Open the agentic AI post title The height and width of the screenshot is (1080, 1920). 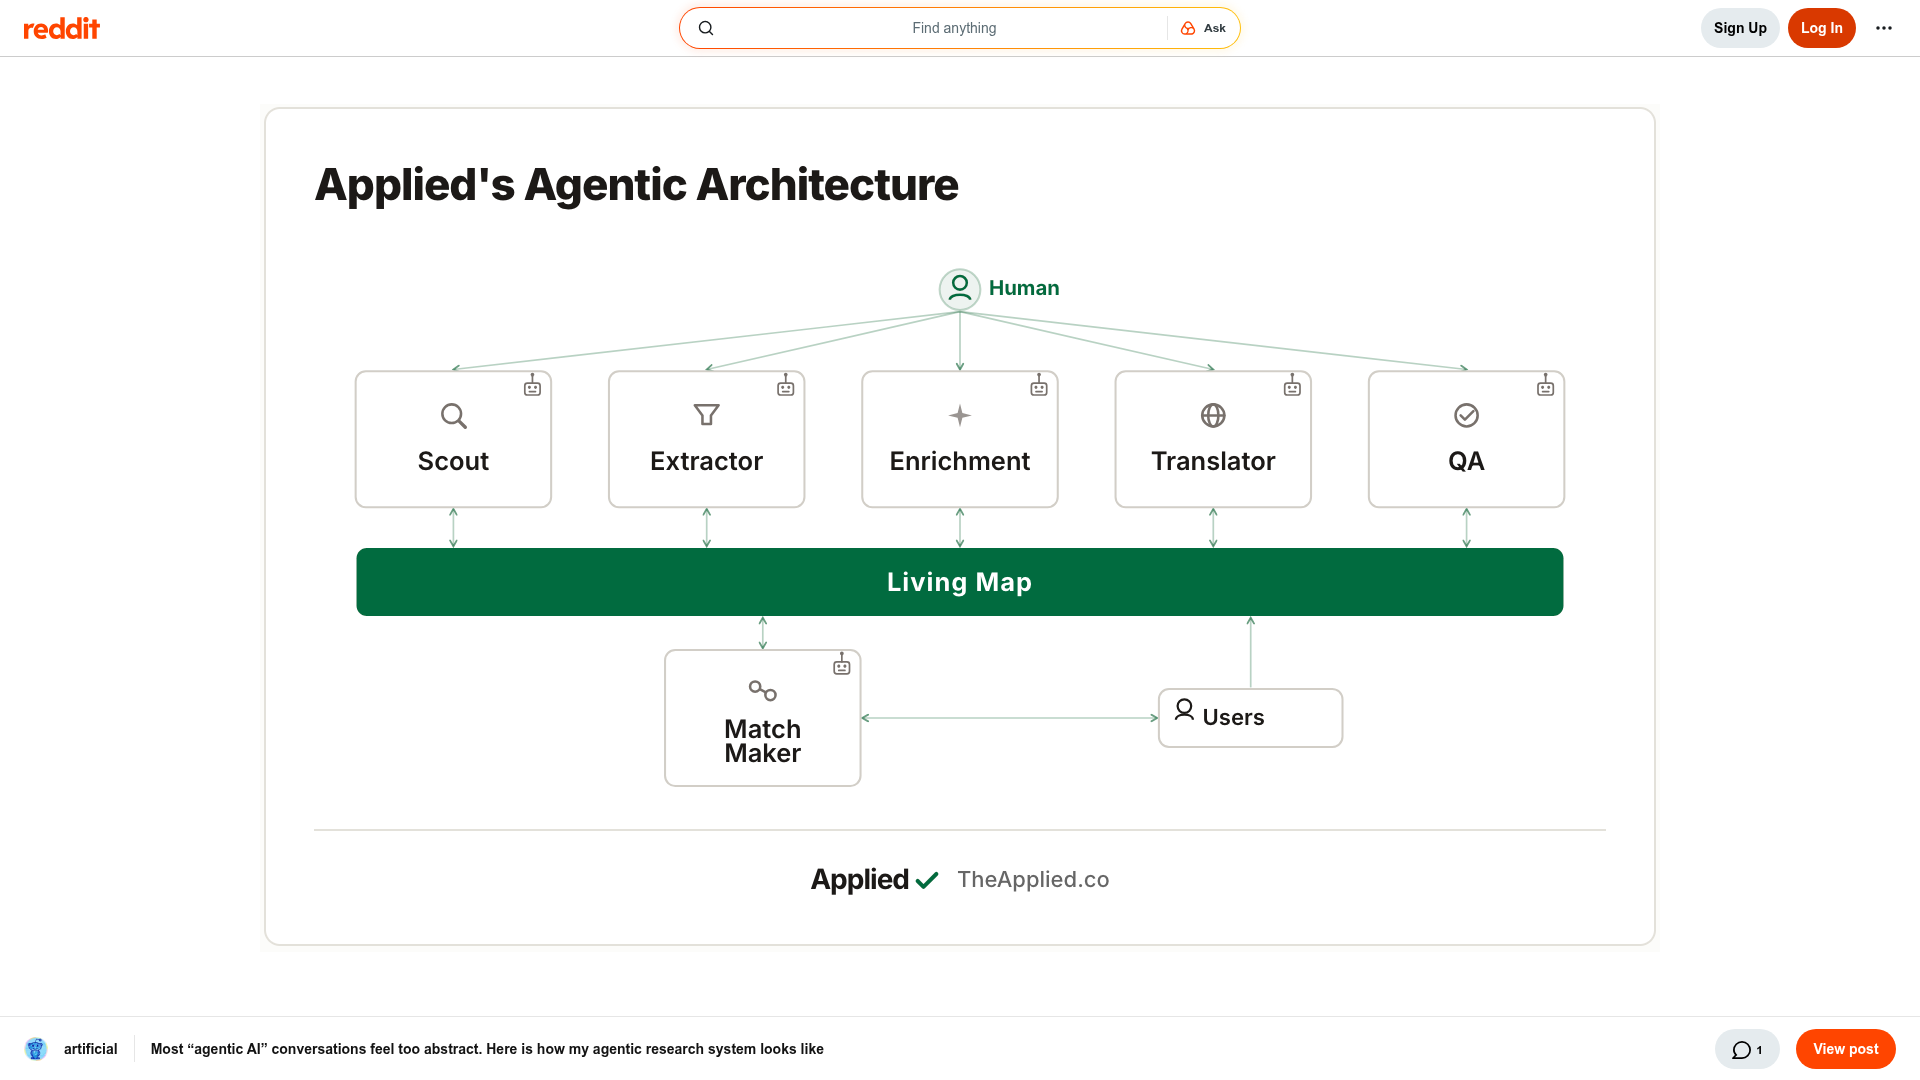click(x=487, y=1049)
